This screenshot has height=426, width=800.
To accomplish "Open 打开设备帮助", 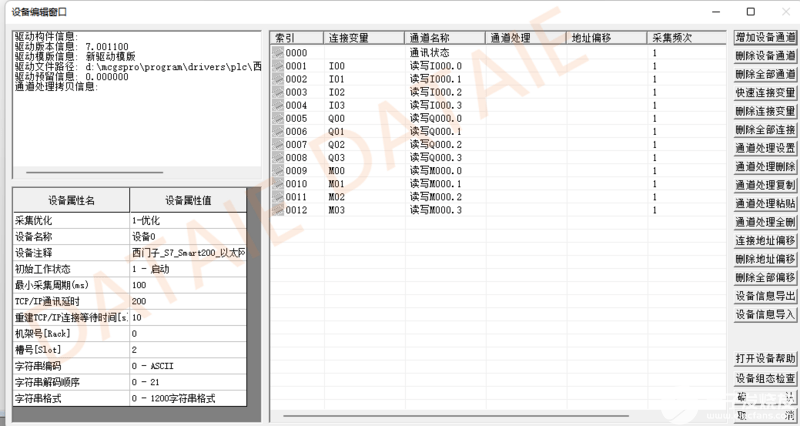I will [765, 359].
